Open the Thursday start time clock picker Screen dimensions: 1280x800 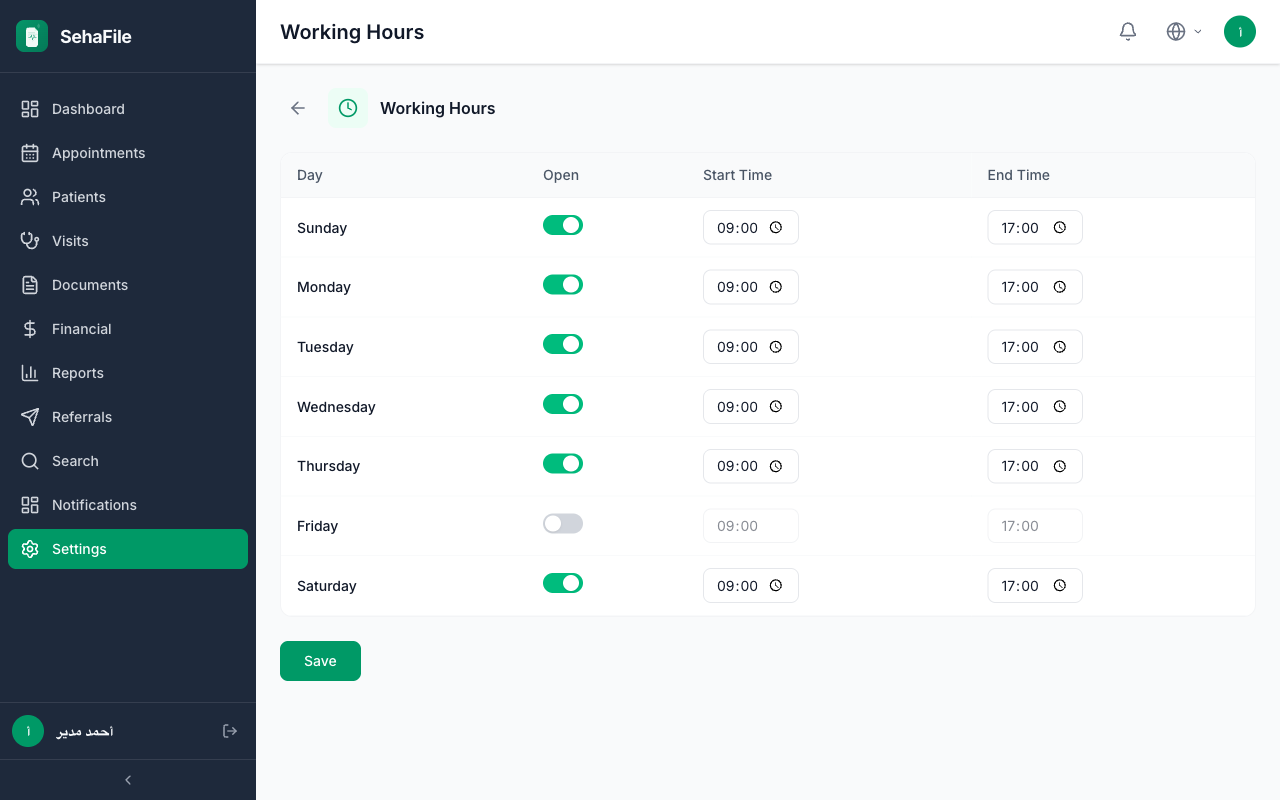coord(776,466)
